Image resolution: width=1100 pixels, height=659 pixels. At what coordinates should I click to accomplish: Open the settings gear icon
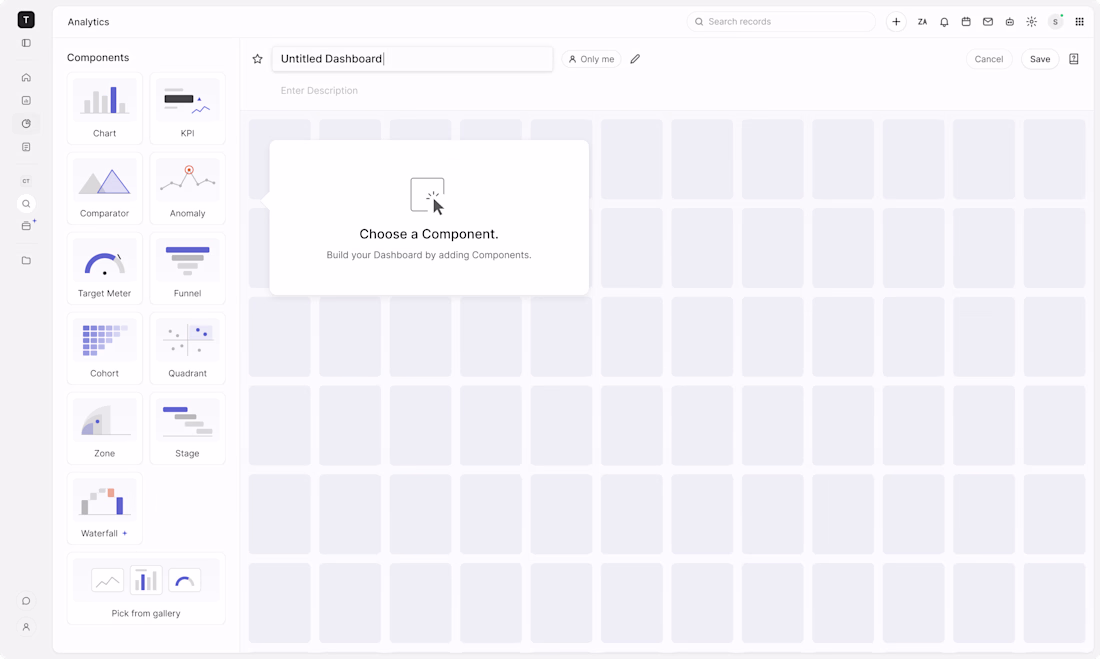click(1031, 22)
